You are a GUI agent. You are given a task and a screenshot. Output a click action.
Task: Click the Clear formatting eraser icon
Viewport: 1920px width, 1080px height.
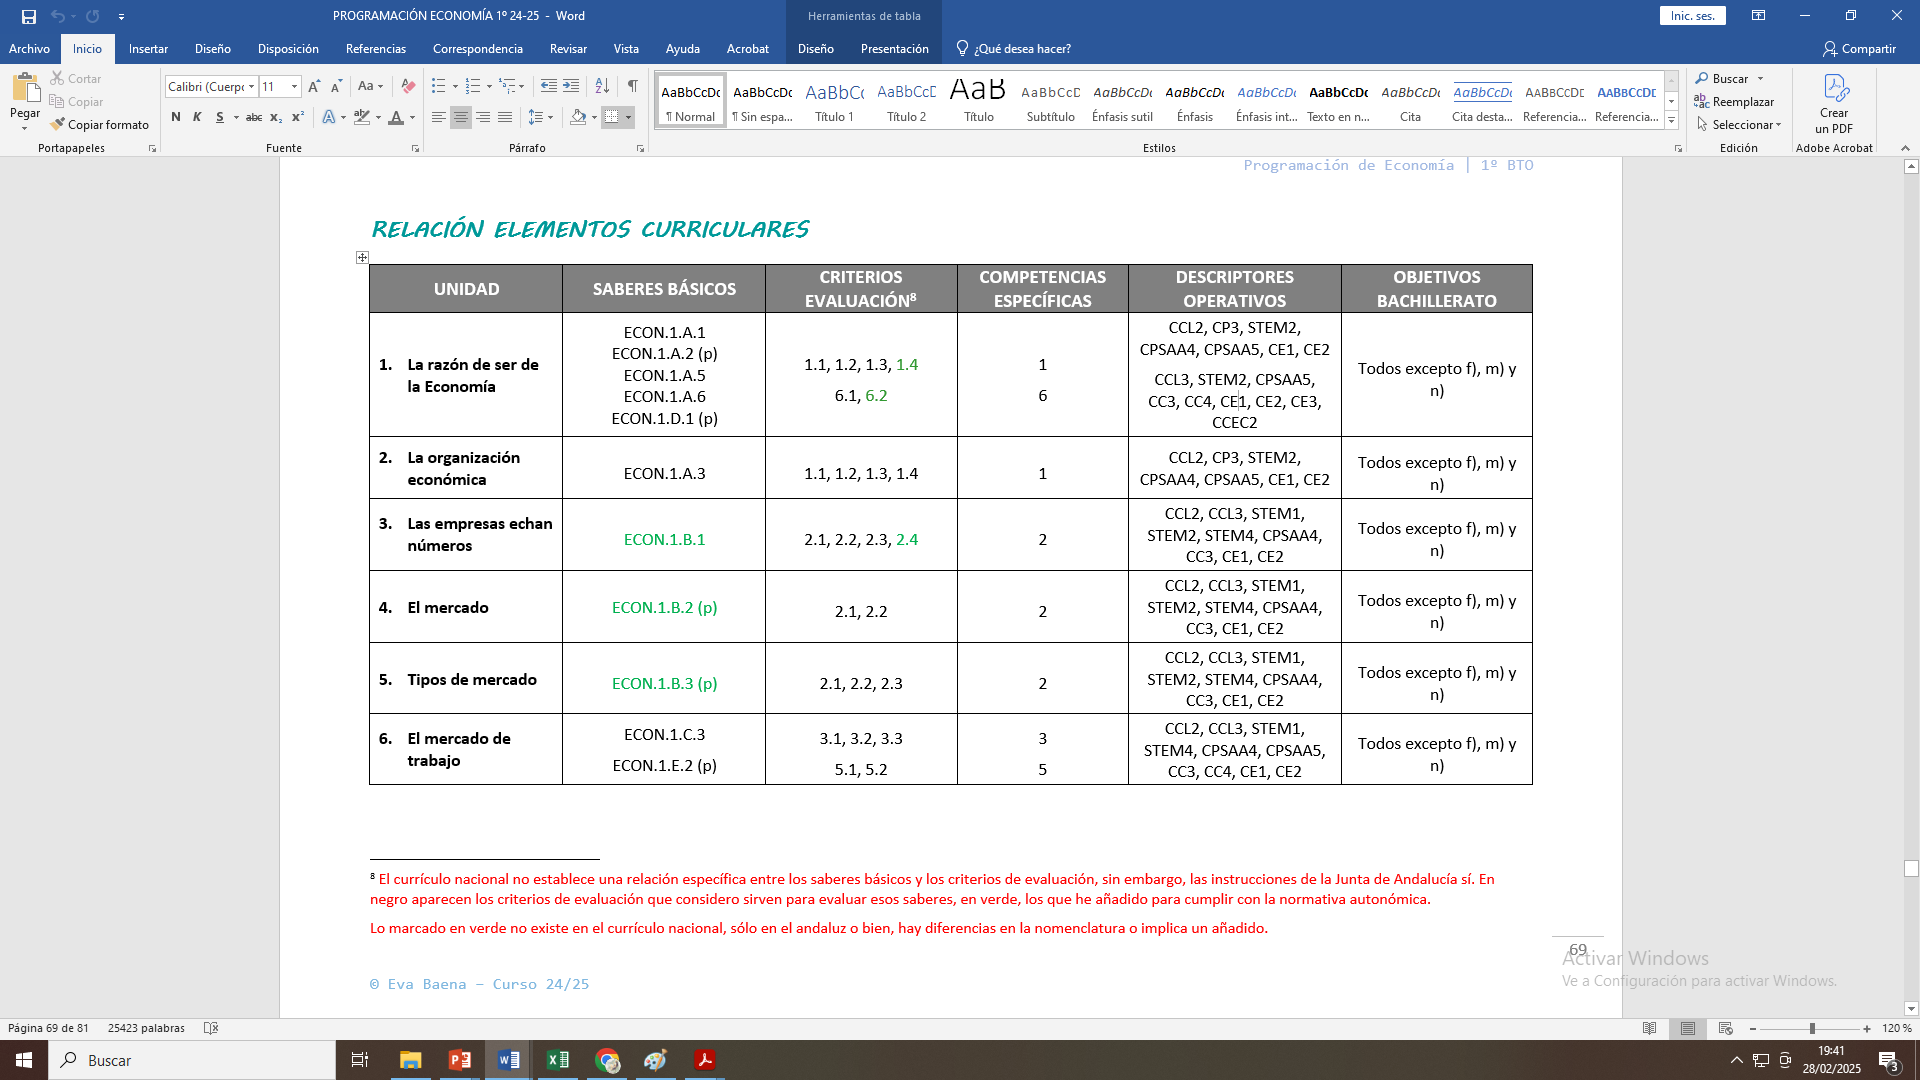coord(408,87)
